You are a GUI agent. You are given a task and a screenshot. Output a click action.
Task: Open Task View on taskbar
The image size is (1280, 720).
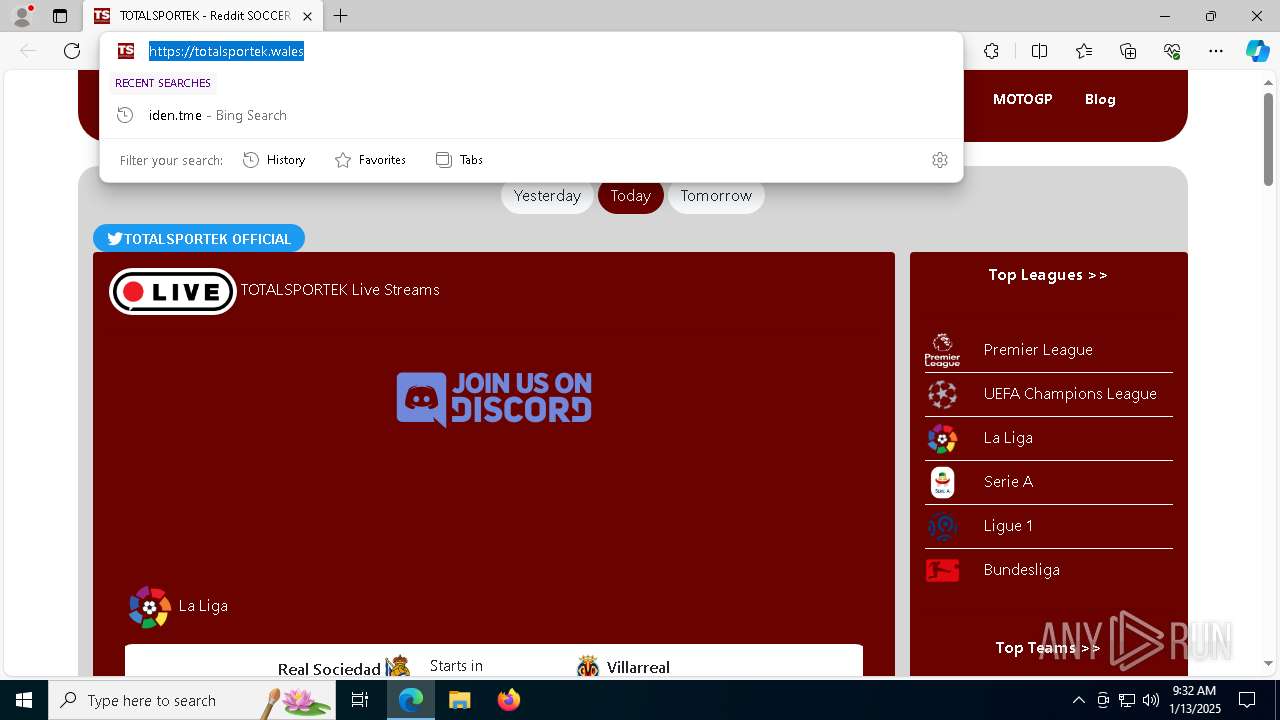point(360,700)
